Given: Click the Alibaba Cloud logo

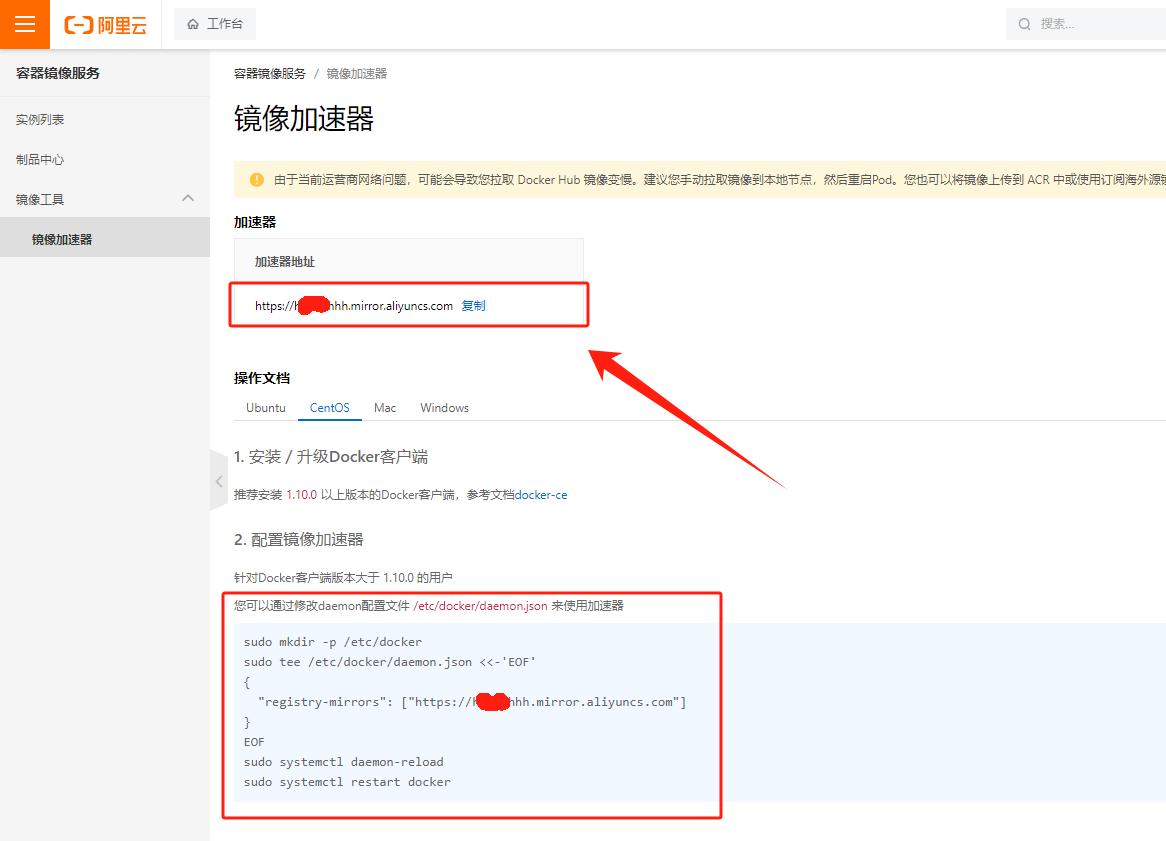Looking at the screenshot, I should click(x=106, y=25).
